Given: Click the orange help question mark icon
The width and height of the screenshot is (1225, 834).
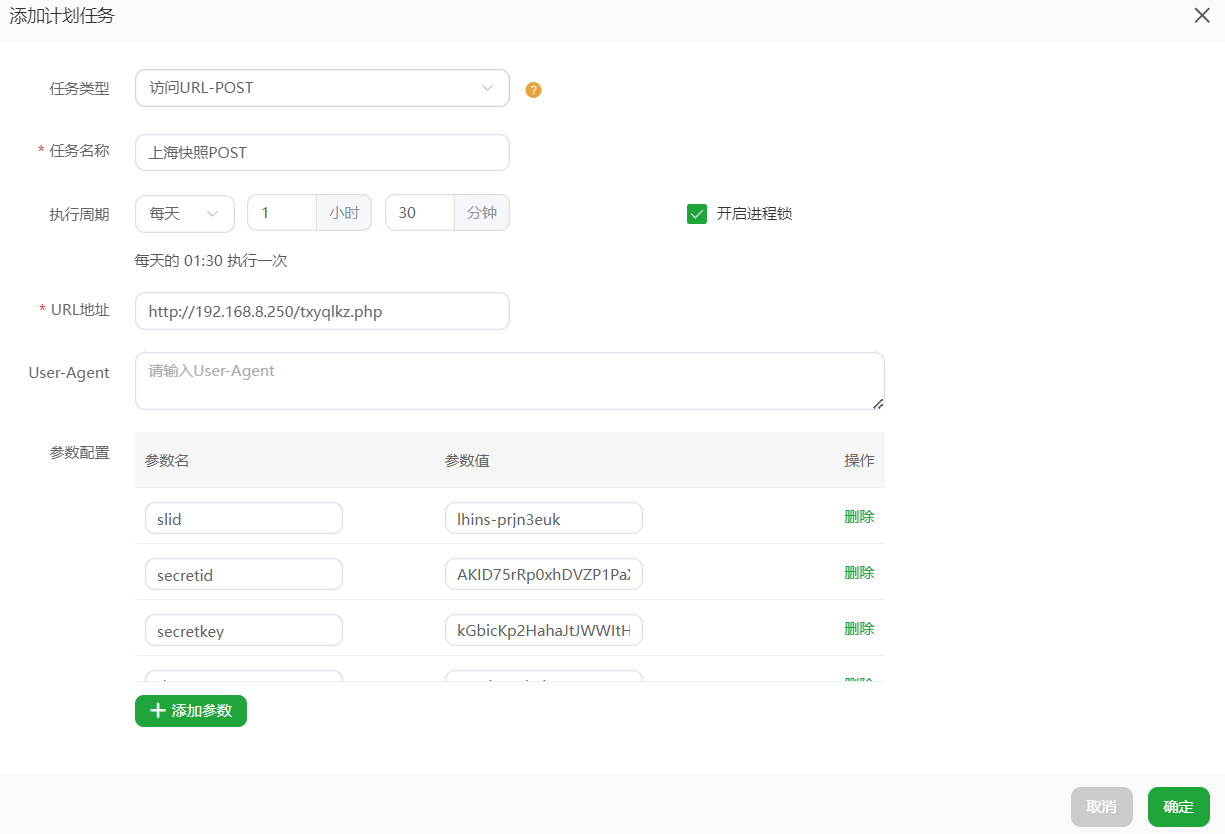Looking at the screenshot, I should click(x=533, y=90).
